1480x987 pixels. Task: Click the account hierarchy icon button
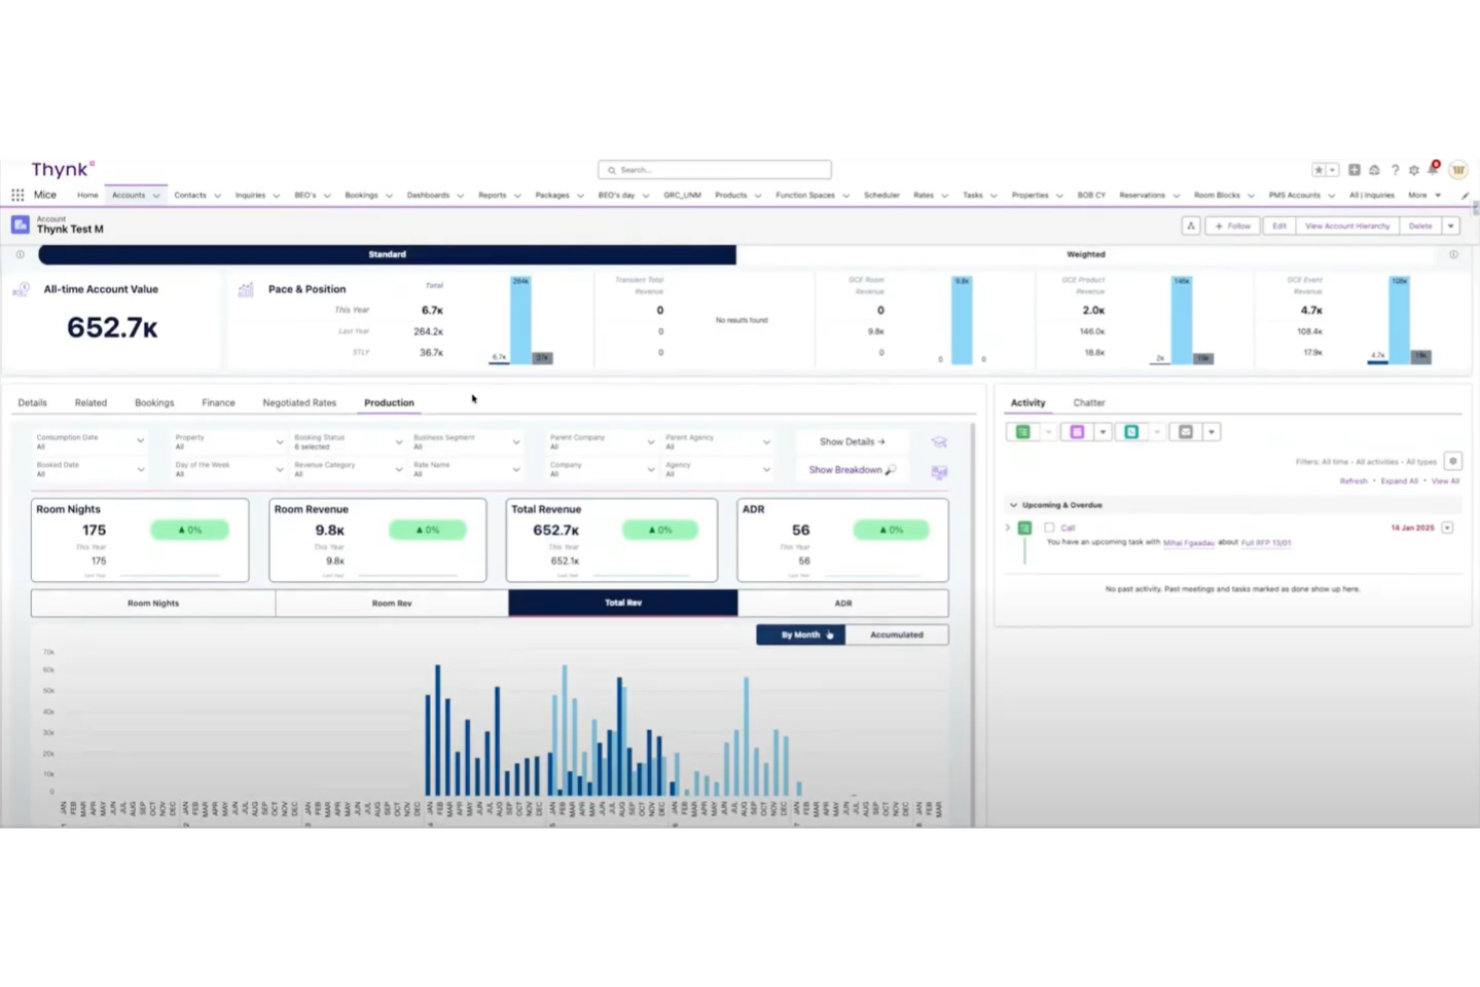click(1191, 226)
